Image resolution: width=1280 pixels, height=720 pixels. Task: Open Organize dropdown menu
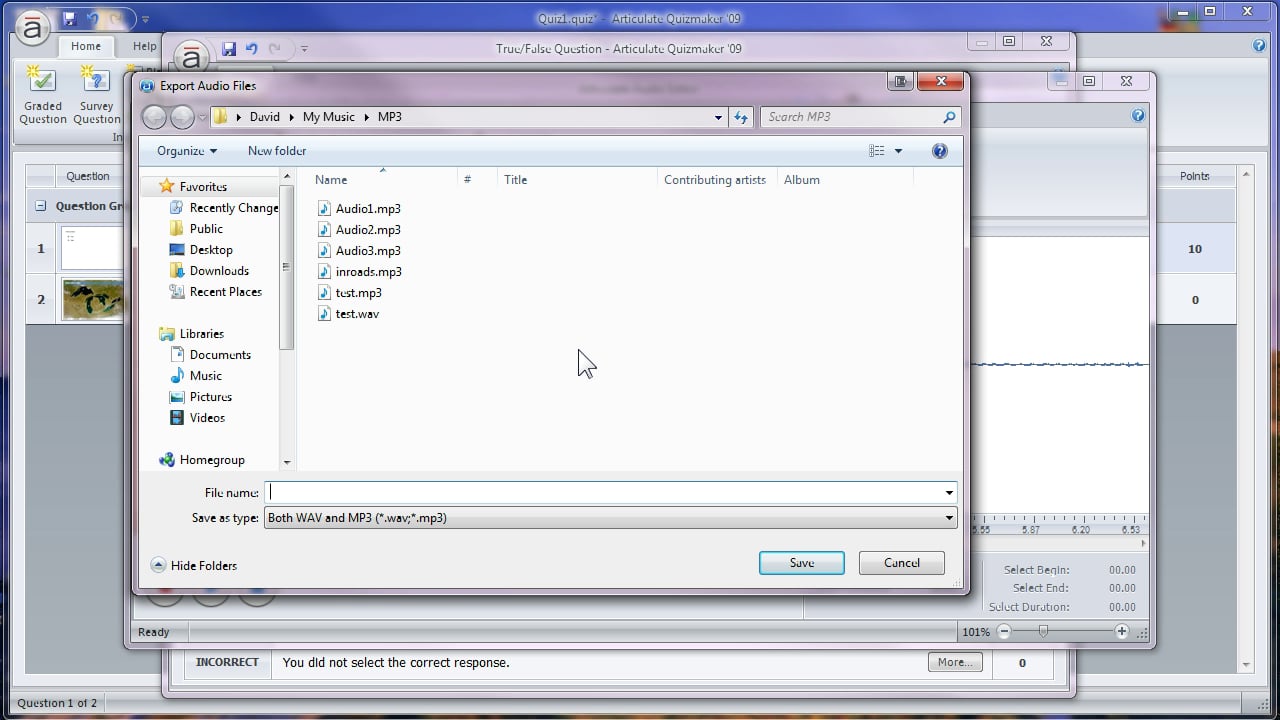click(x=187, y=151)
